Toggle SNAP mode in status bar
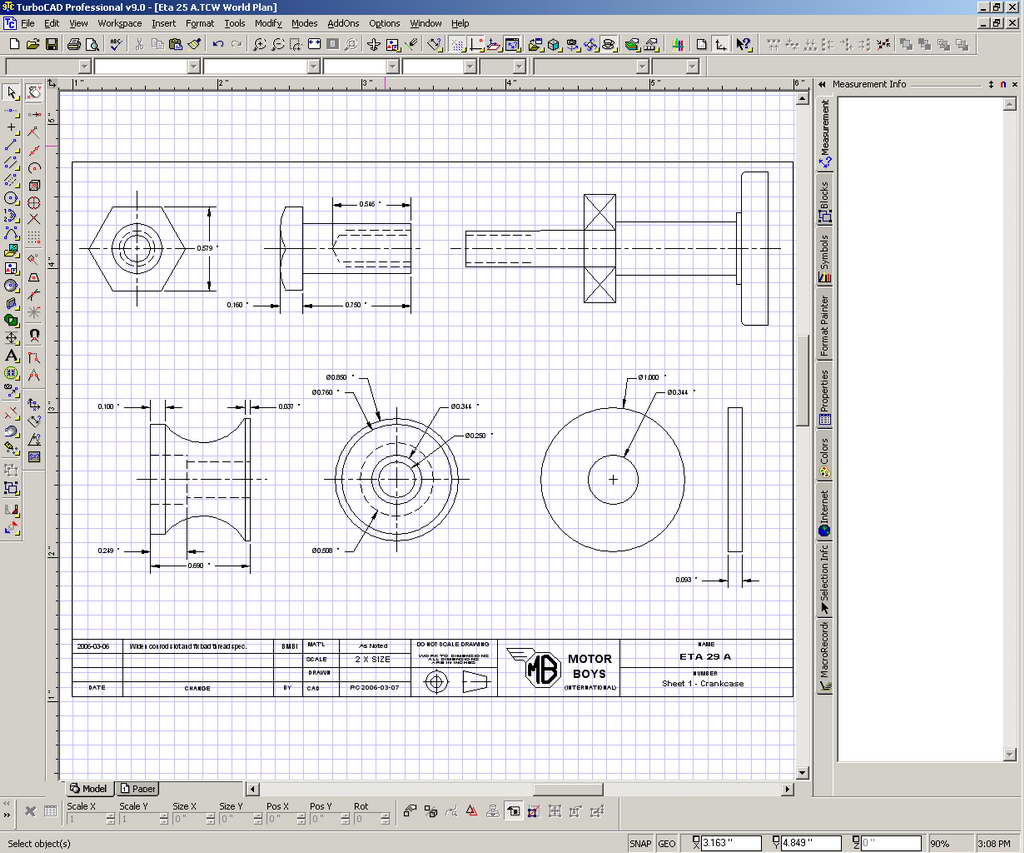1024x853 pixels. (640, 844)
